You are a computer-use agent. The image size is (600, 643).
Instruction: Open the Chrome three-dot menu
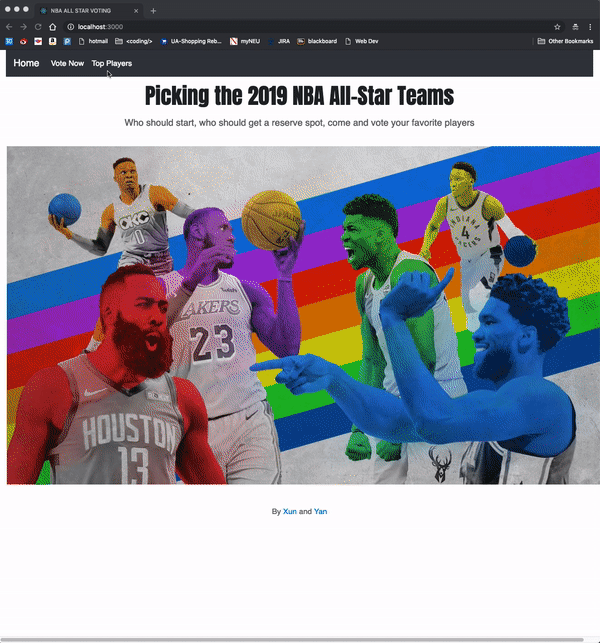click(x=590, y=27)
